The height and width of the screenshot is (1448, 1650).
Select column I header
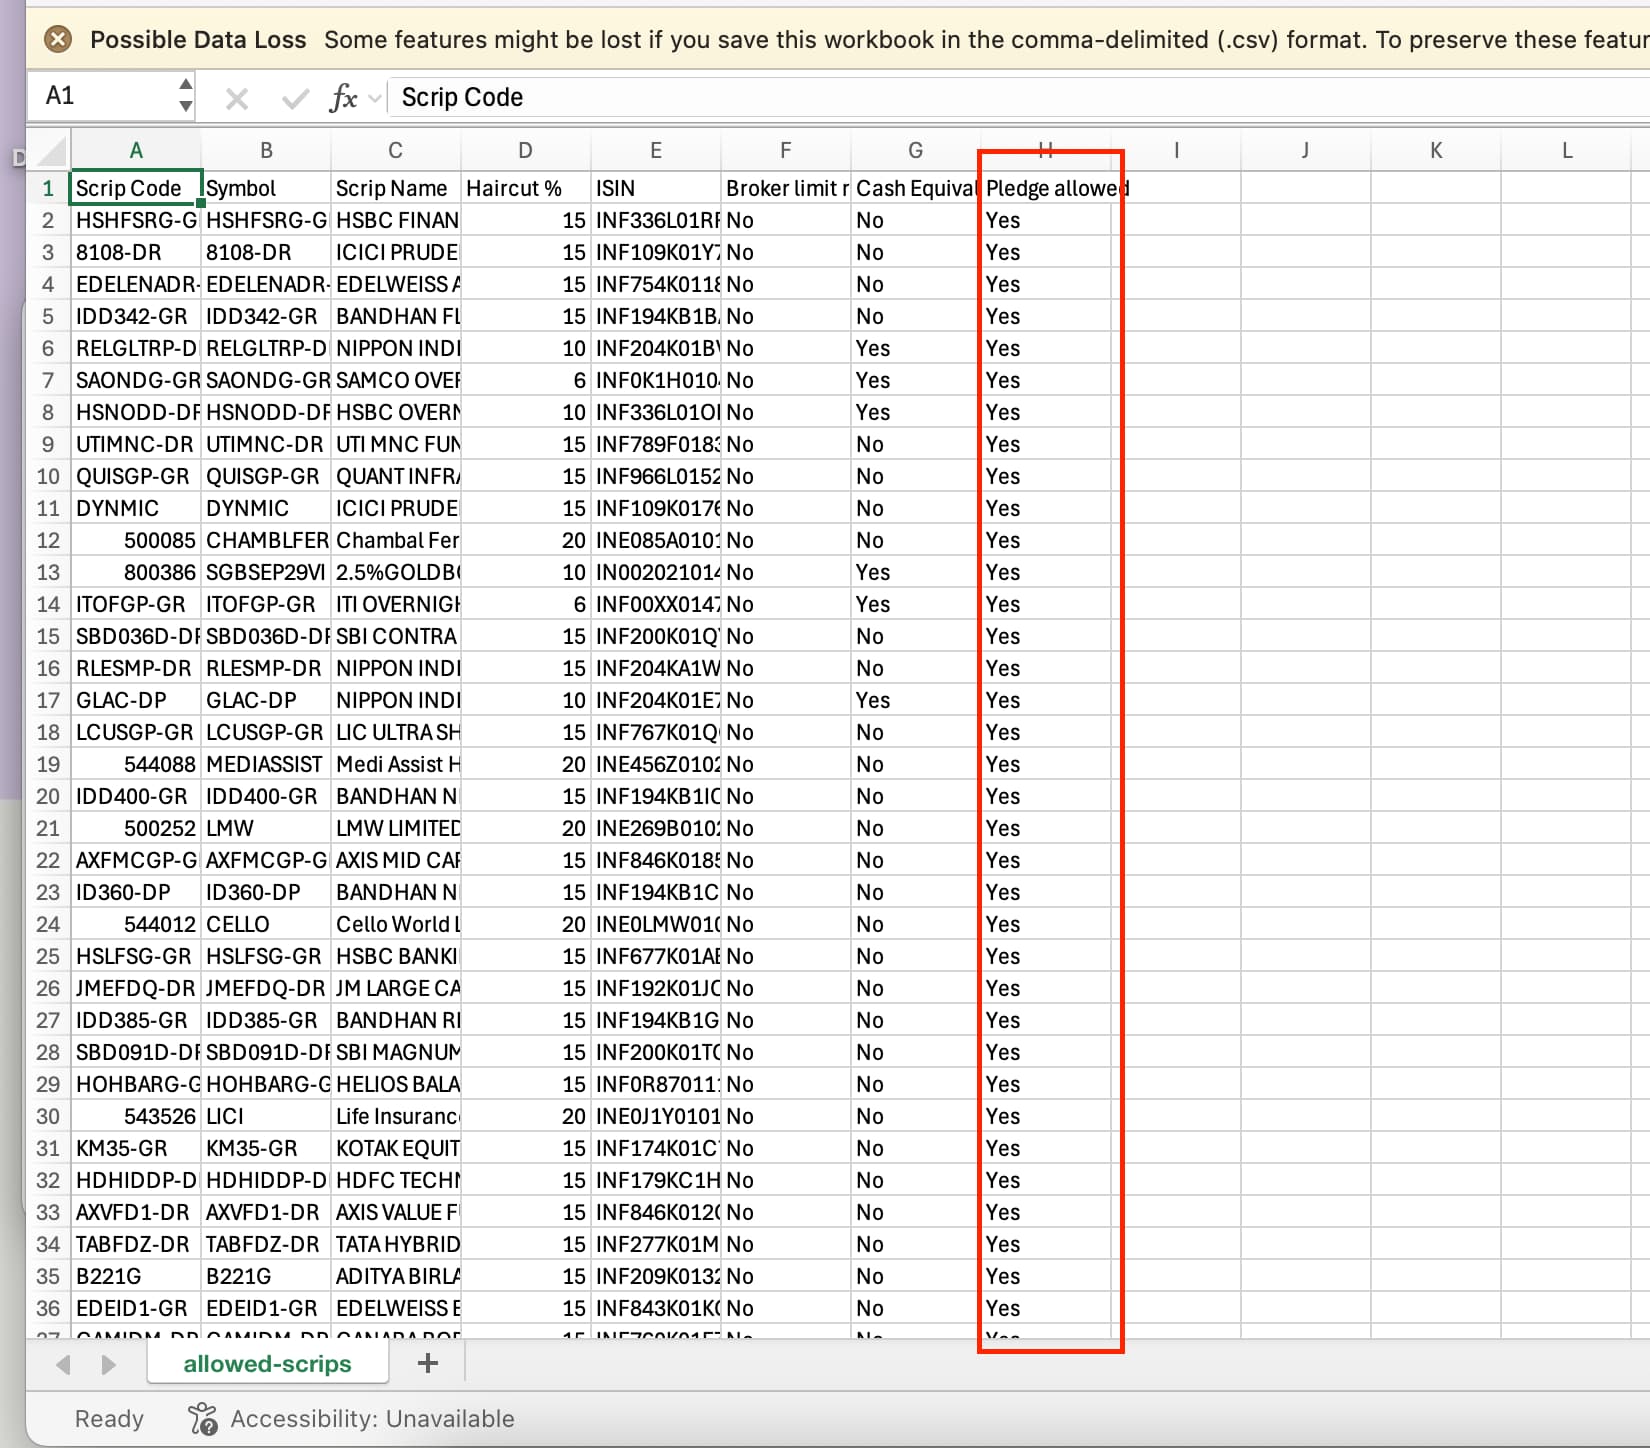(1176, 151)
